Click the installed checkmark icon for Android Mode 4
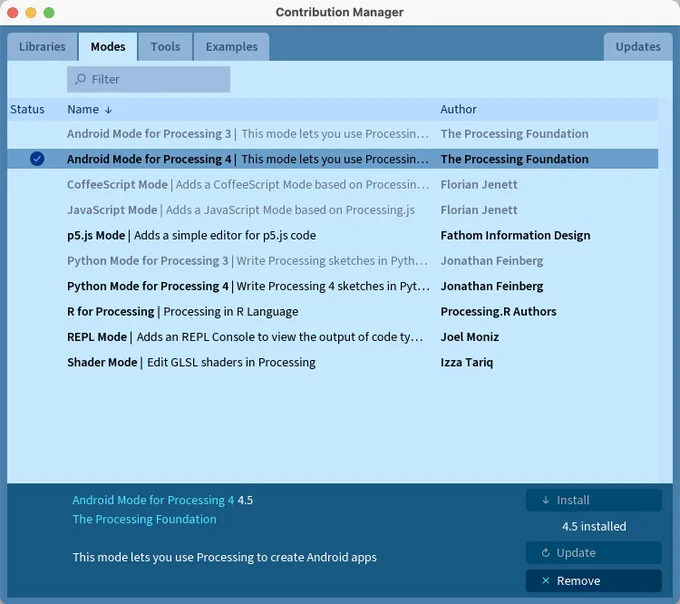 coord(37,159)
